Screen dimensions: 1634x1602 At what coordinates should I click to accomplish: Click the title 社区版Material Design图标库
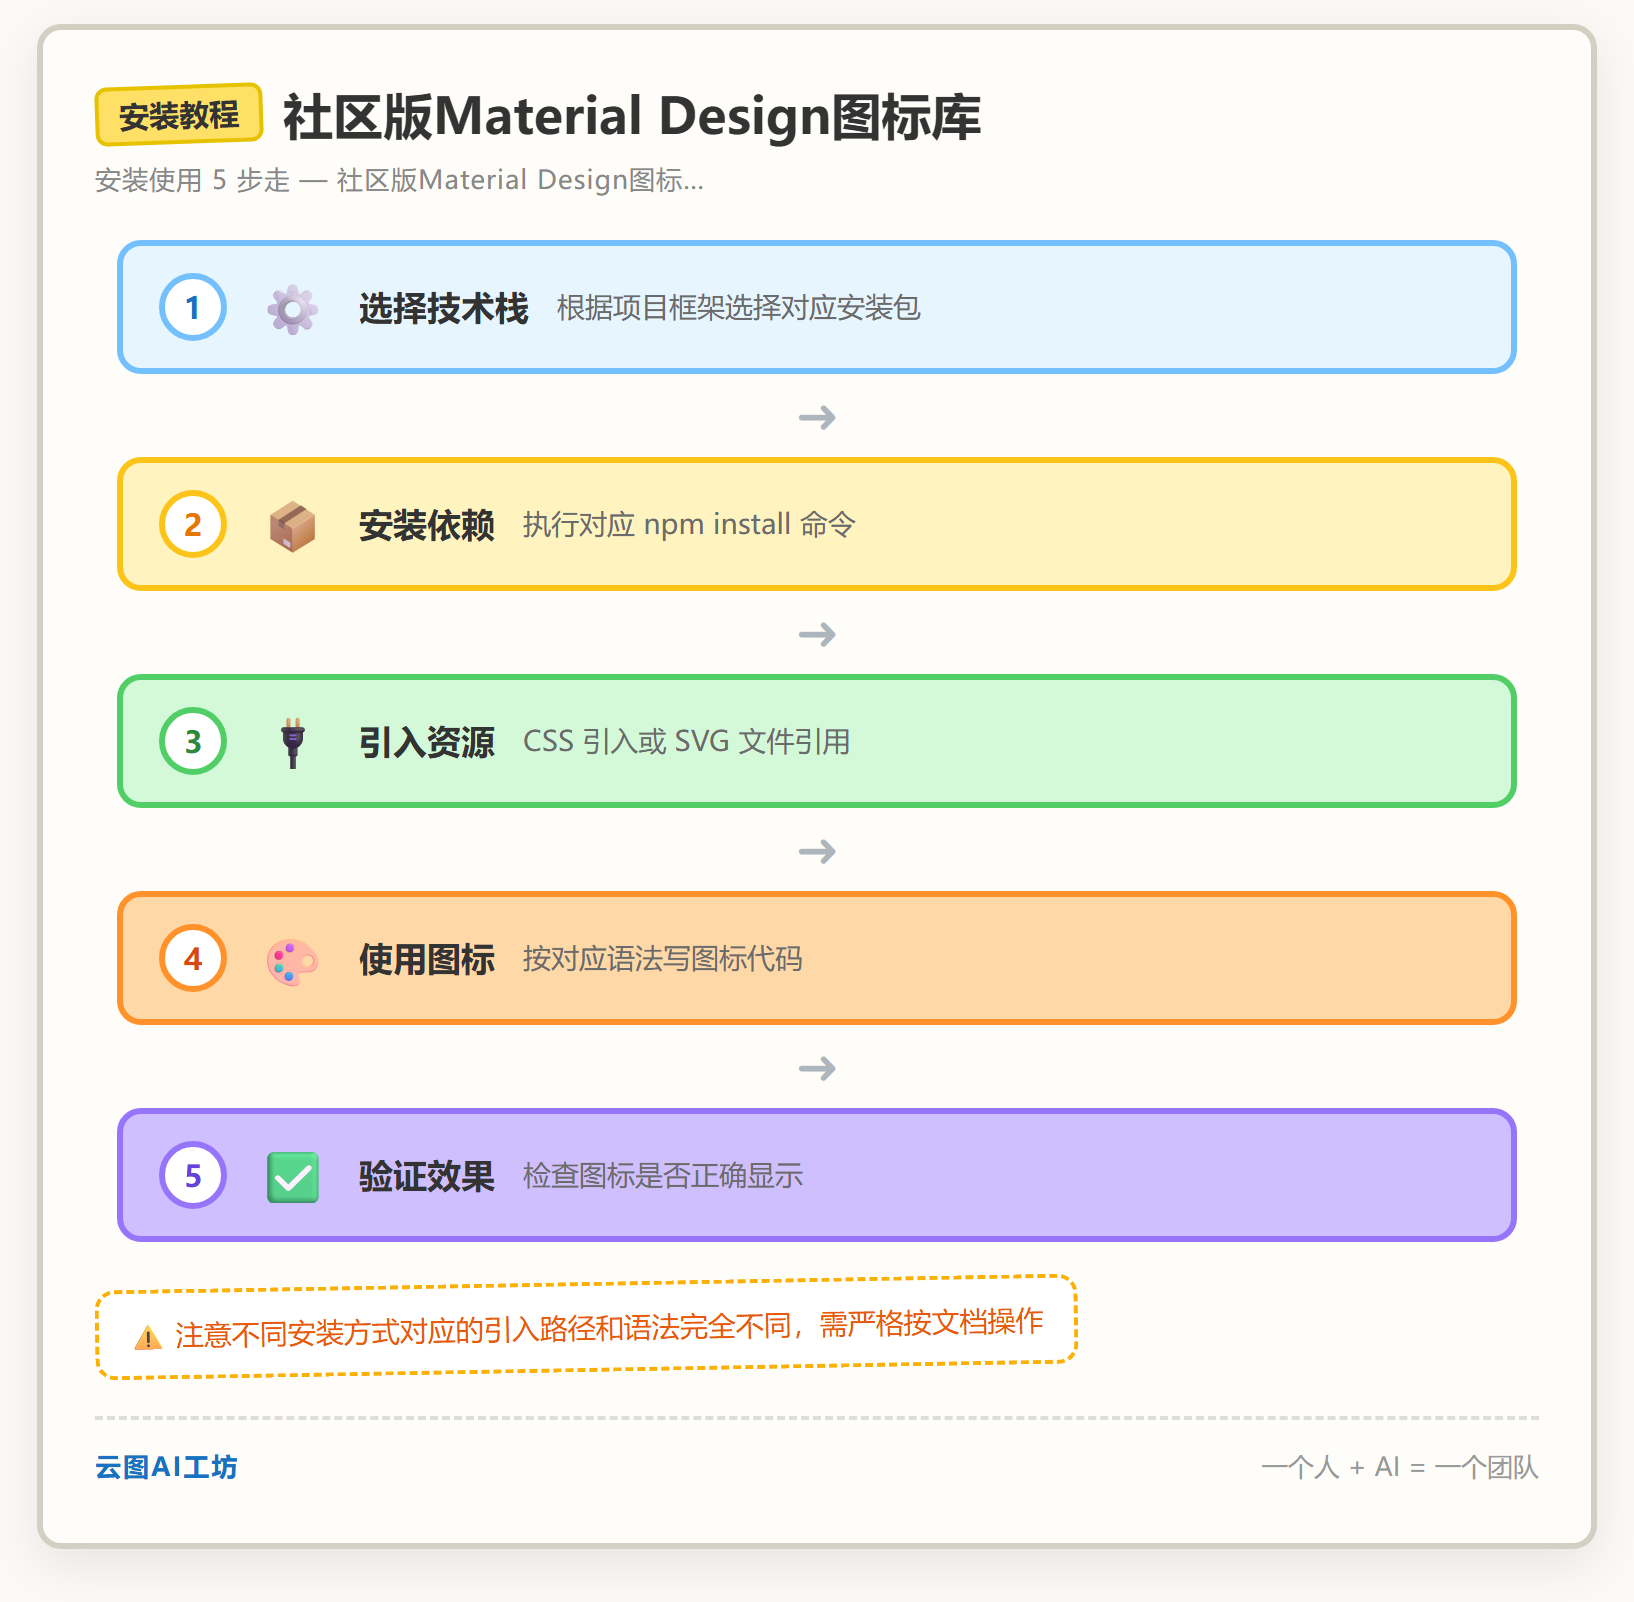[x=632, y=116]
